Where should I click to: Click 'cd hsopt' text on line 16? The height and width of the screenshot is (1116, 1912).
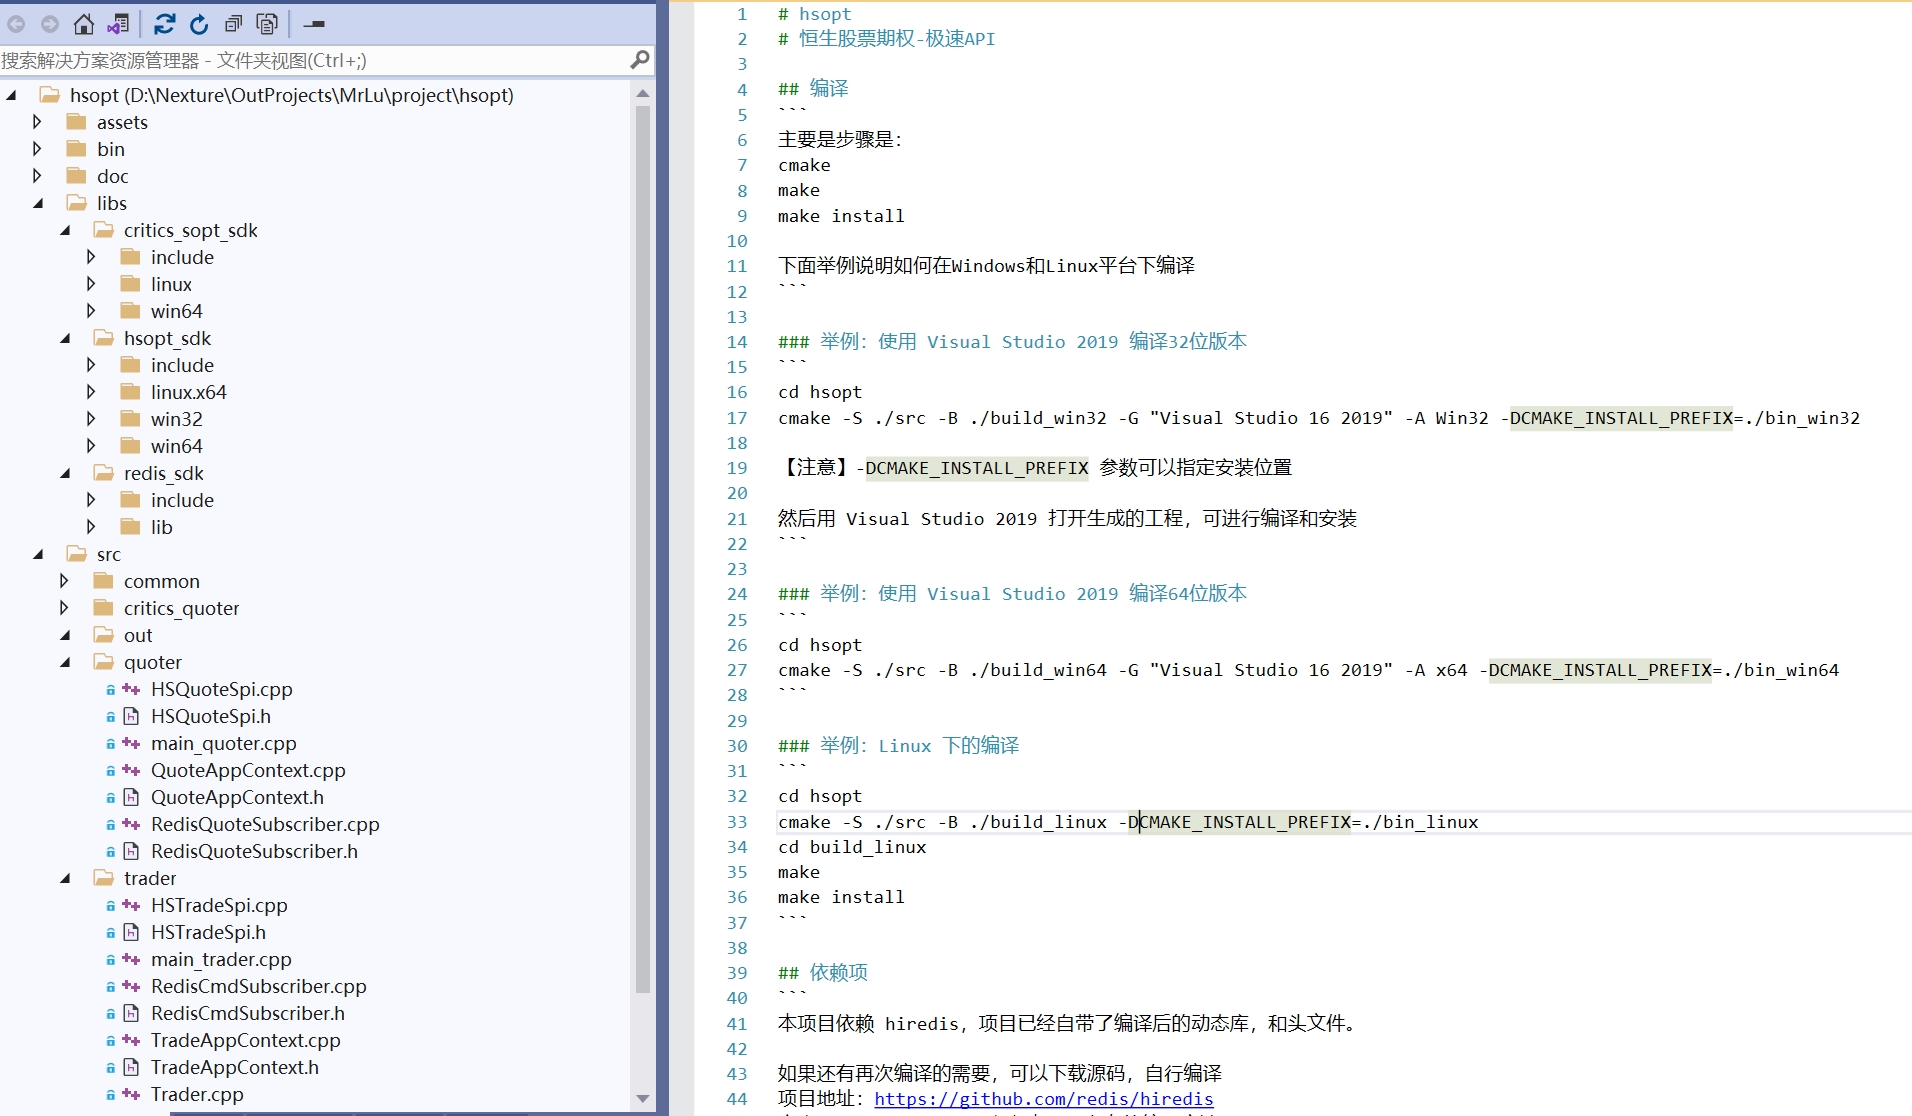pyautogui.click(x=820, y=392)
